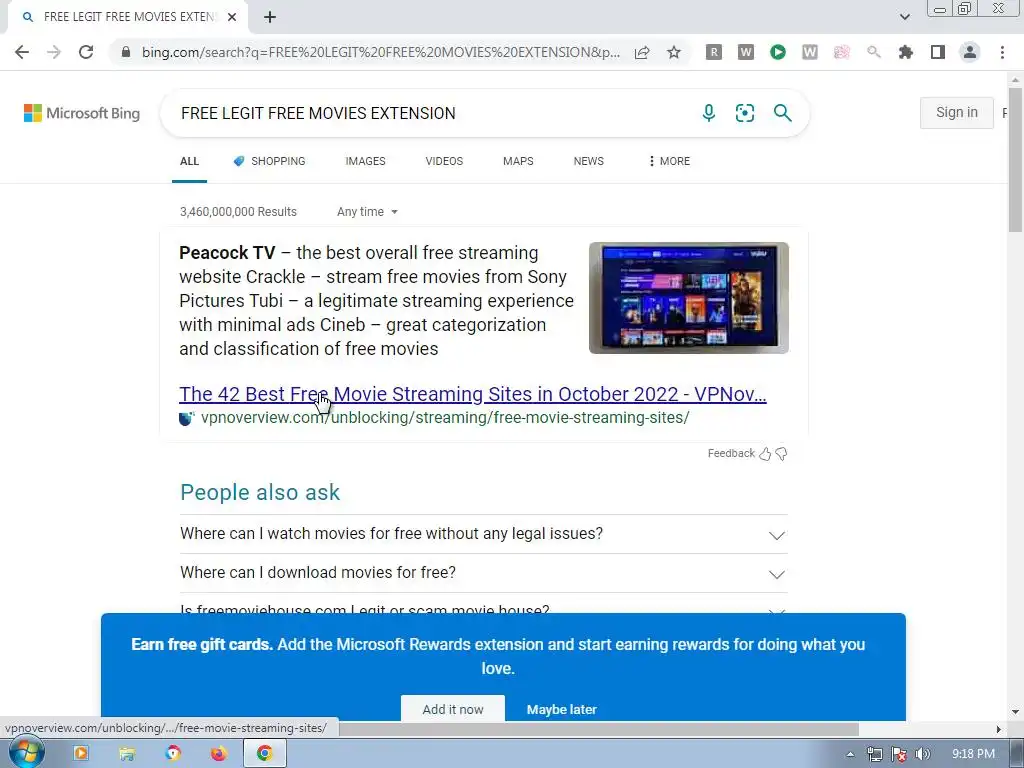Viewport: 1024px width, 768px height.
Task: Click the 'Peacock TV' bold text
Action: 227,253
